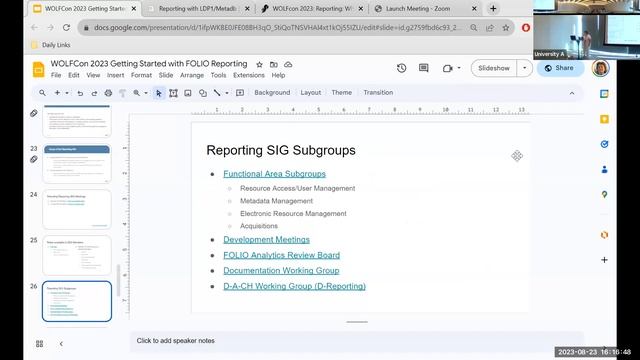Check the cloud save status icon
Image resolution: width=640 pixels, height=360 pixels.
pos(288,64)
